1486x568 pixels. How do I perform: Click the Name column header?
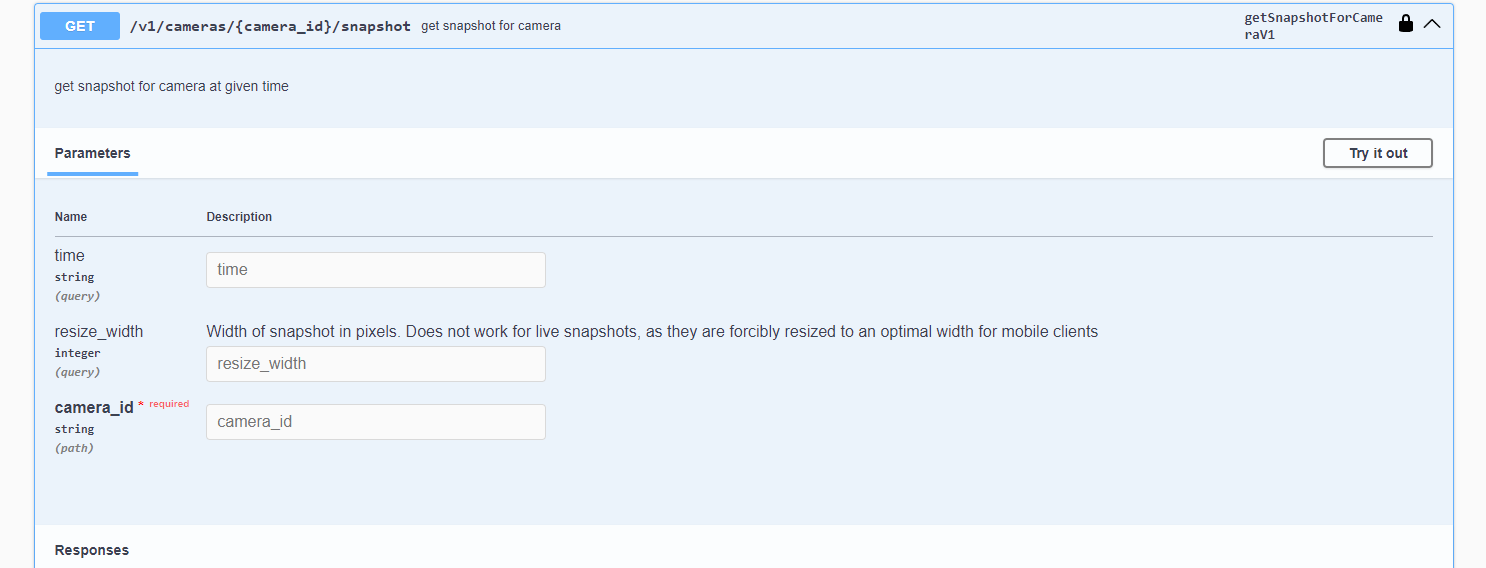(71, 217)
